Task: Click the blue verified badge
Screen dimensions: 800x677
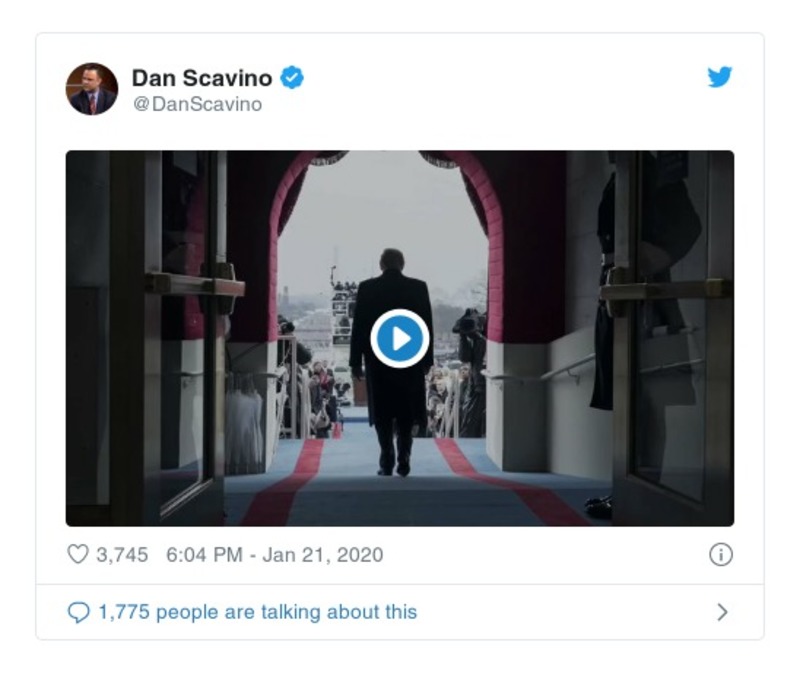Action: click(292, 77)
